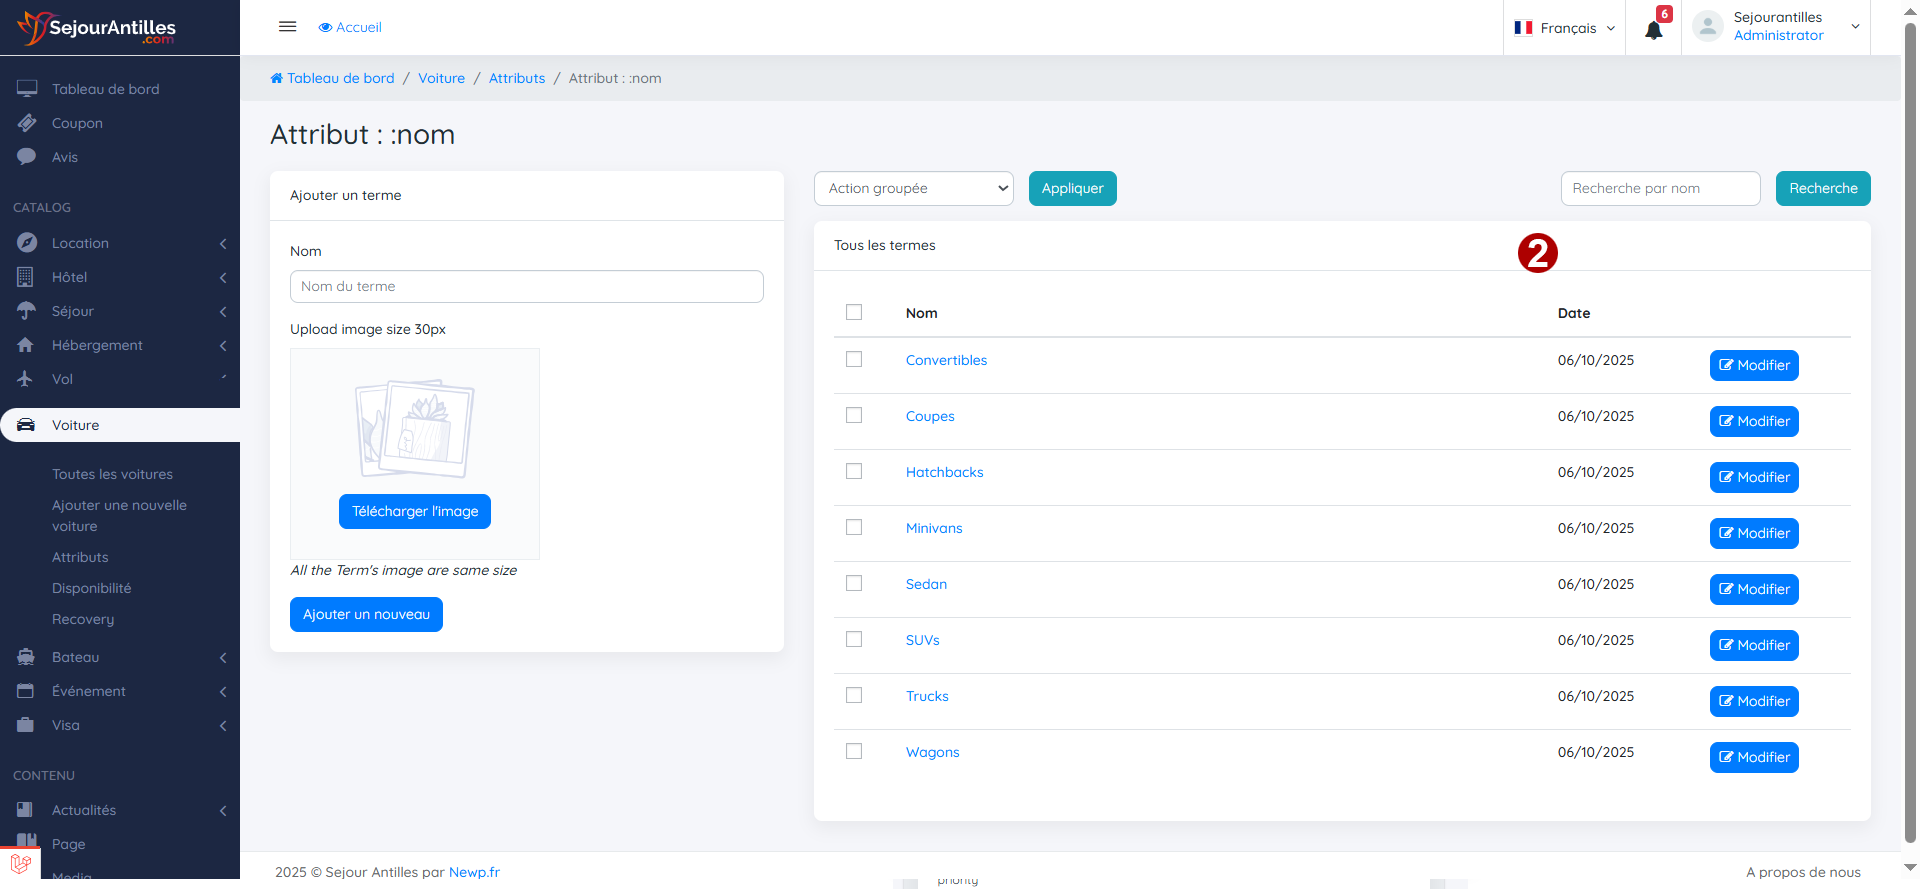Click the user avatar icon

click(x=1707, y=27)
